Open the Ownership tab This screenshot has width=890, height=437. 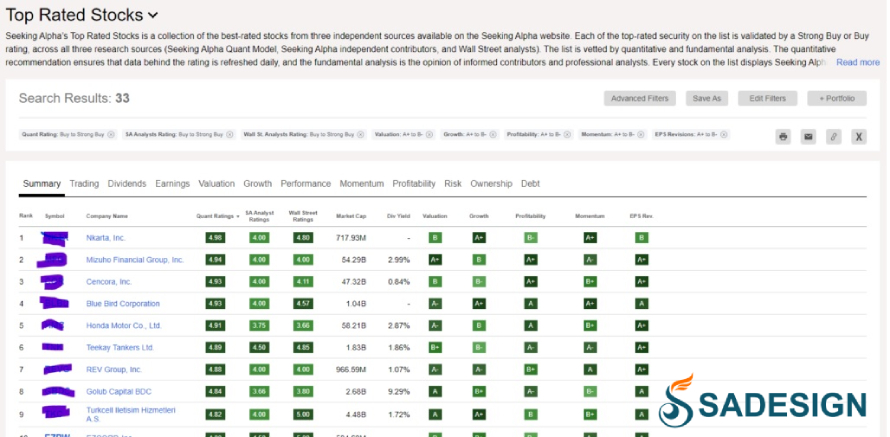491,184
